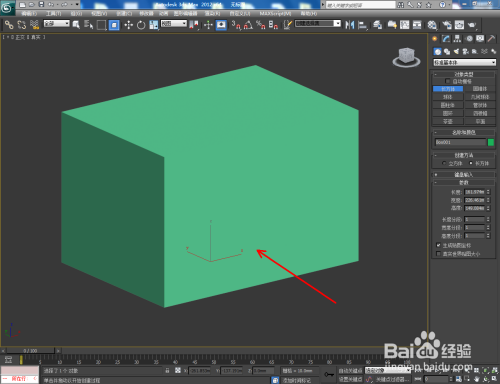The width and height of the screenshot is (500, 384).
Task: Click the 长度 length value field
Action: pyautogui.click(x=475, y=192)
